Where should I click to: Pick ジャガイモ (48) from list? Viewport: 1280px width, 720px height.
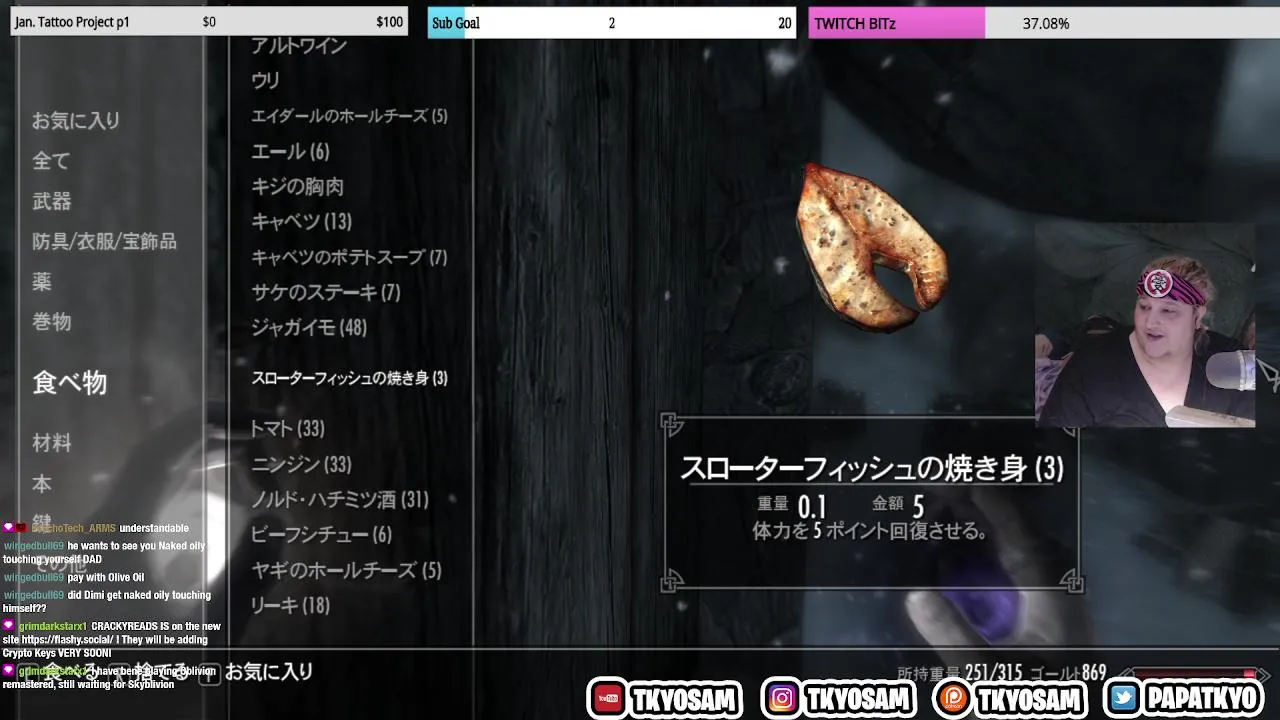tap(309, 328)
